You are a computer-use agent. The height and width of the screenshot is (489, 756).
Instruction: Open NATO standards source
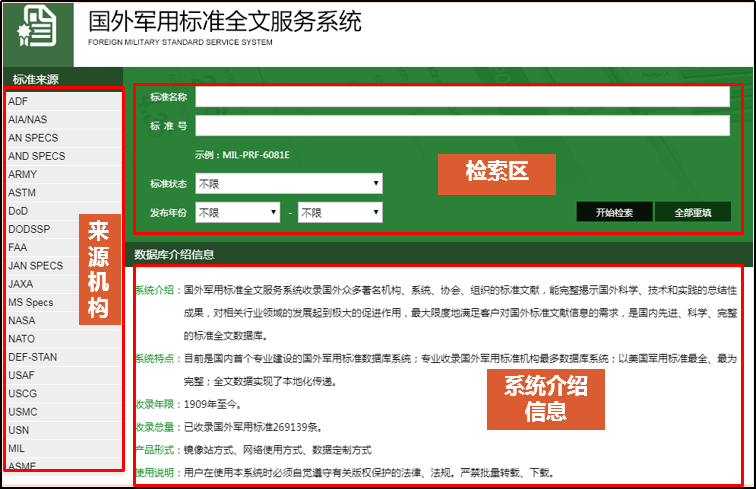(21, 339)
